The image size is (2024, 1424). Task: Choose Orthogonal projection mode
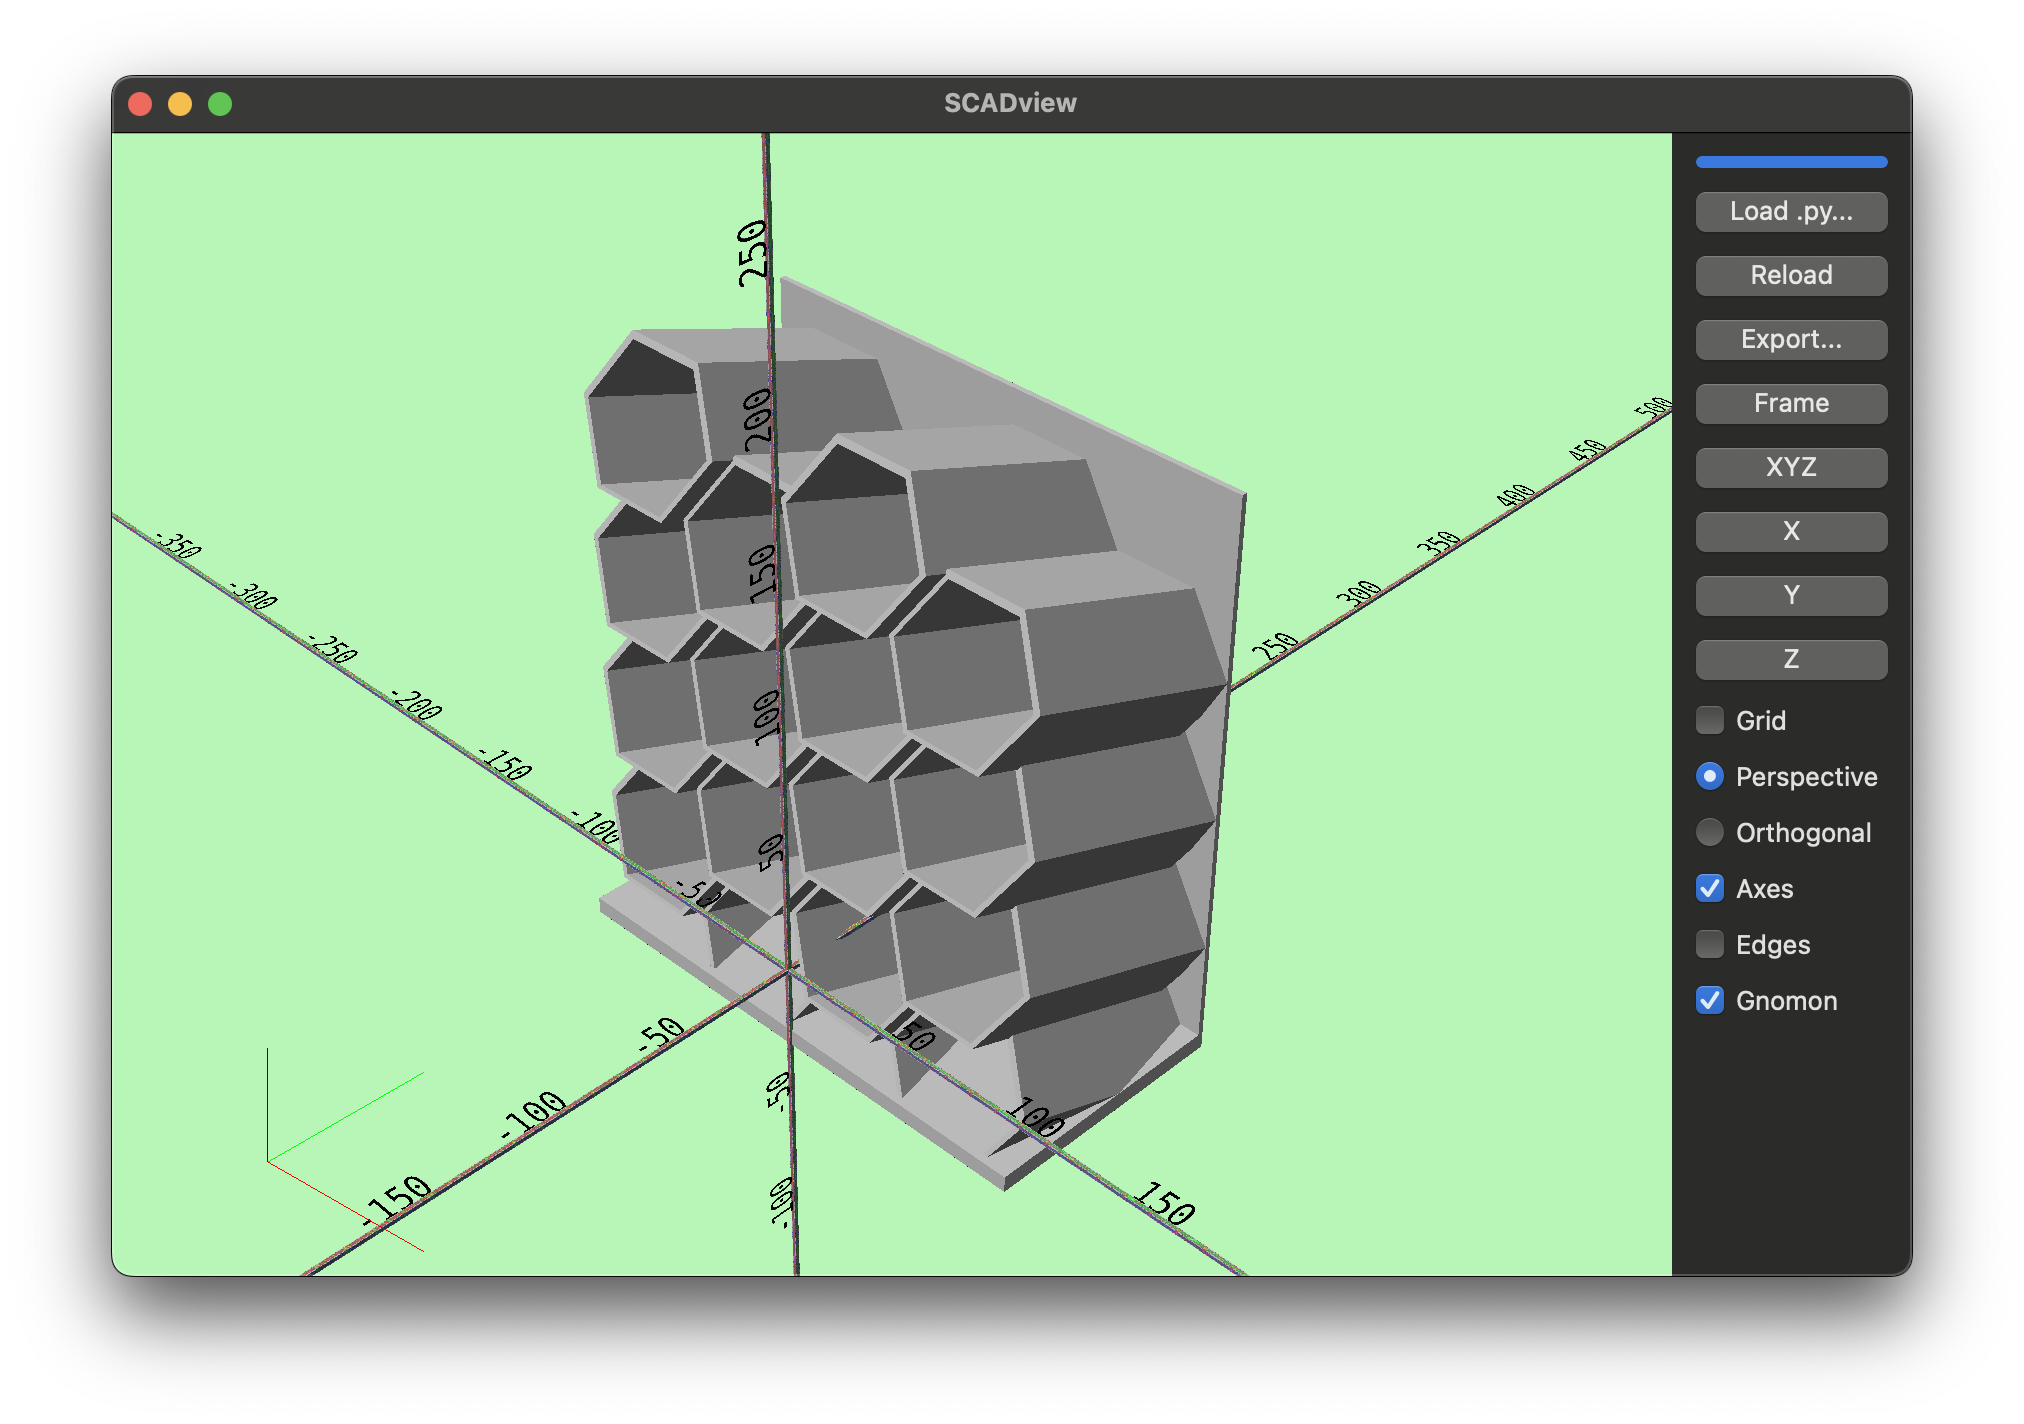tap(1710, 833)
